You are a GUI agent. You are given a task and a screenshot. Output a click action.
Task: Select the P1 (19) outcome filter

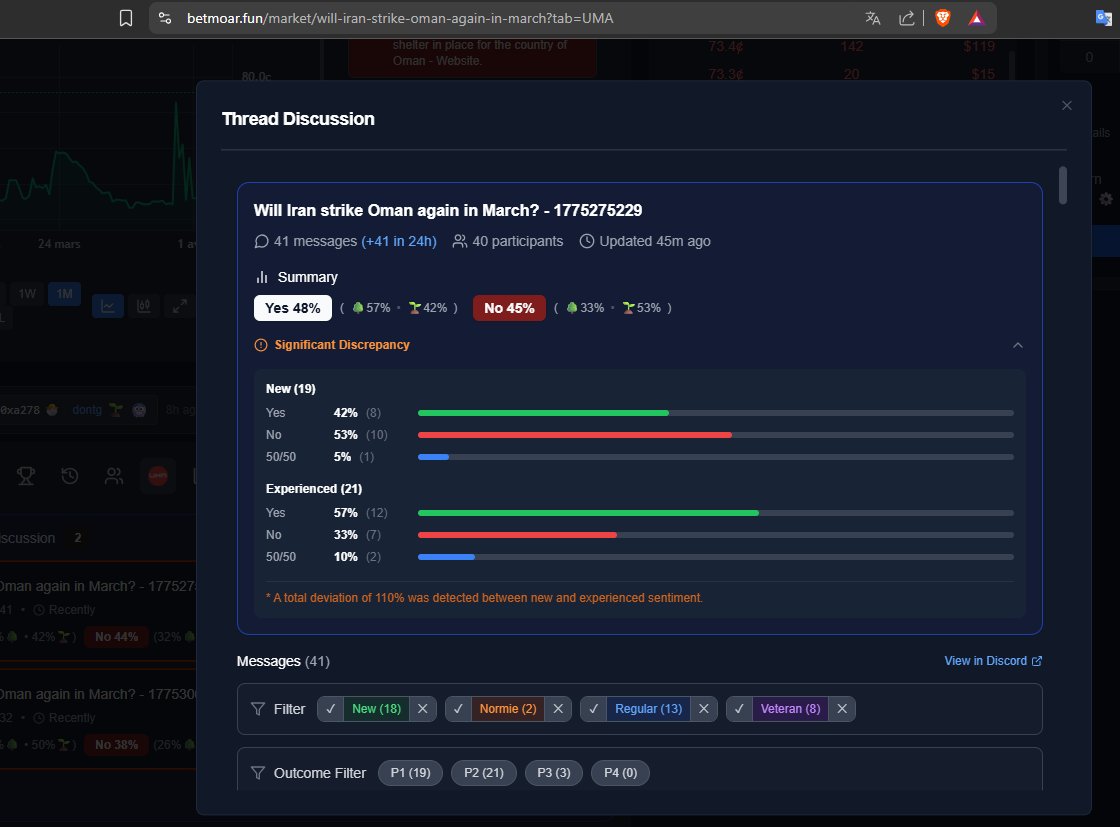click(410, 773)
